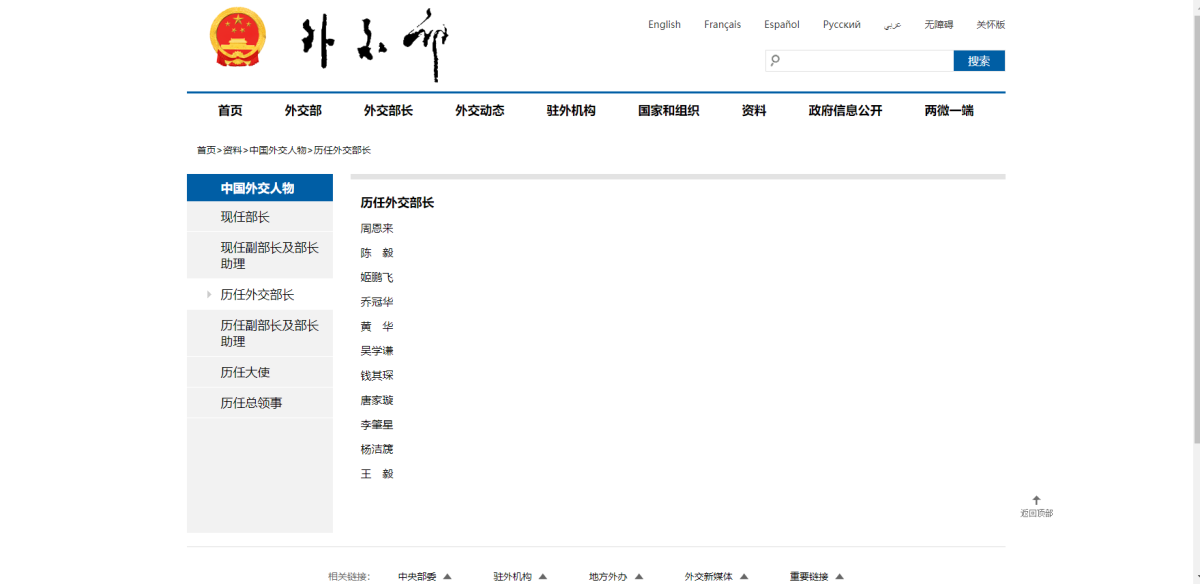Open the 外交动态 navigation menu item

[x=479, y=111]
